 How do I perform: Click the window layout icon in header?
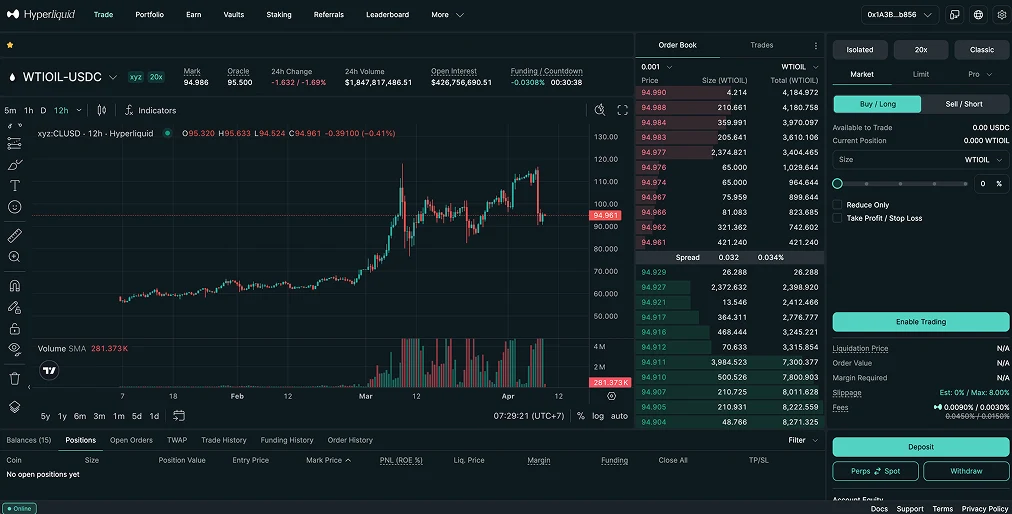pos(954,15)
